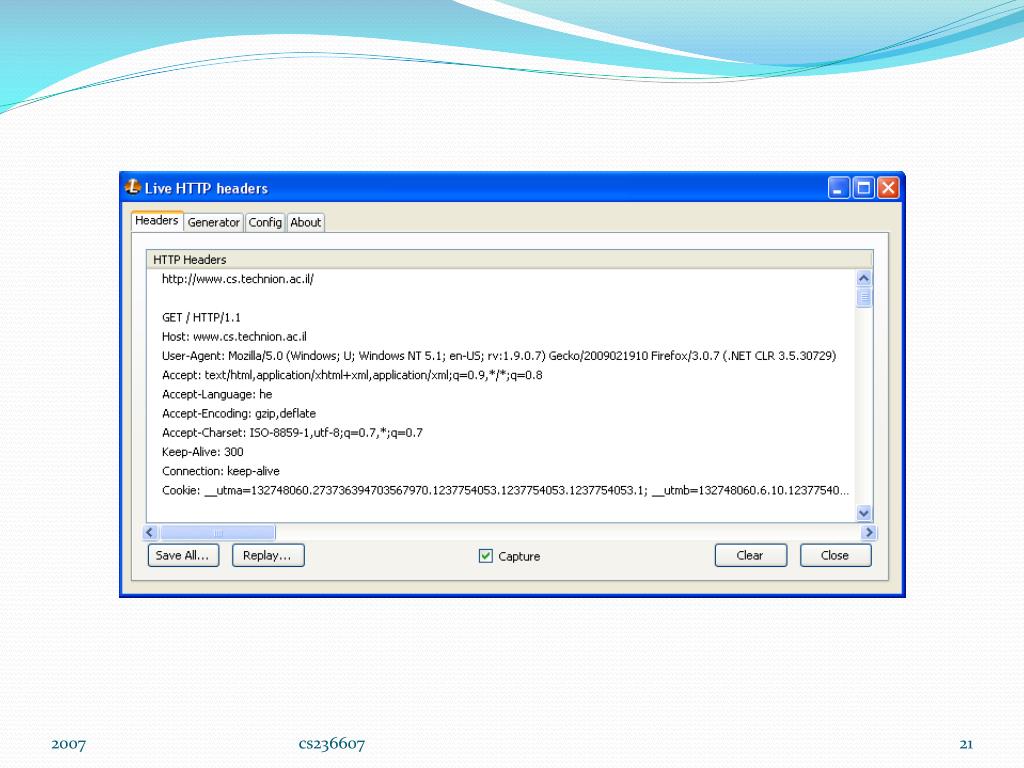Image resolution: width=1024 pixels, height=768 pixels.
Task: Click the 2007 slide footer text
Action: pyautogui.click(x=69, y=744)
